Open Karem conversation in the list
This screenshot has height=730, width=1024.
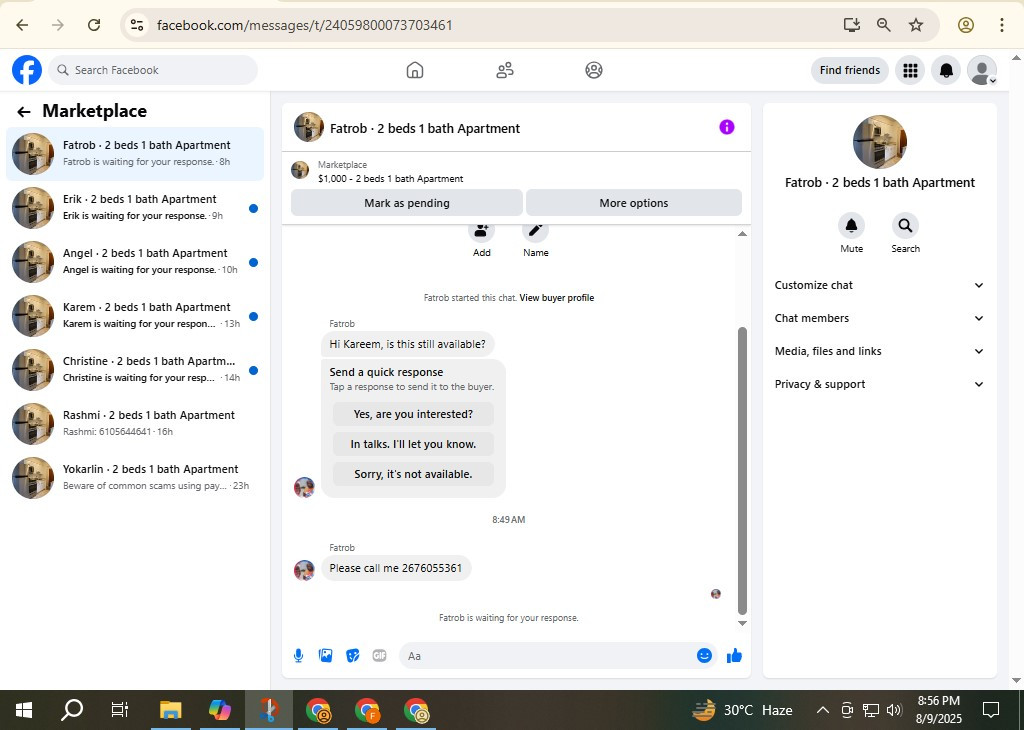click(135, 316)
